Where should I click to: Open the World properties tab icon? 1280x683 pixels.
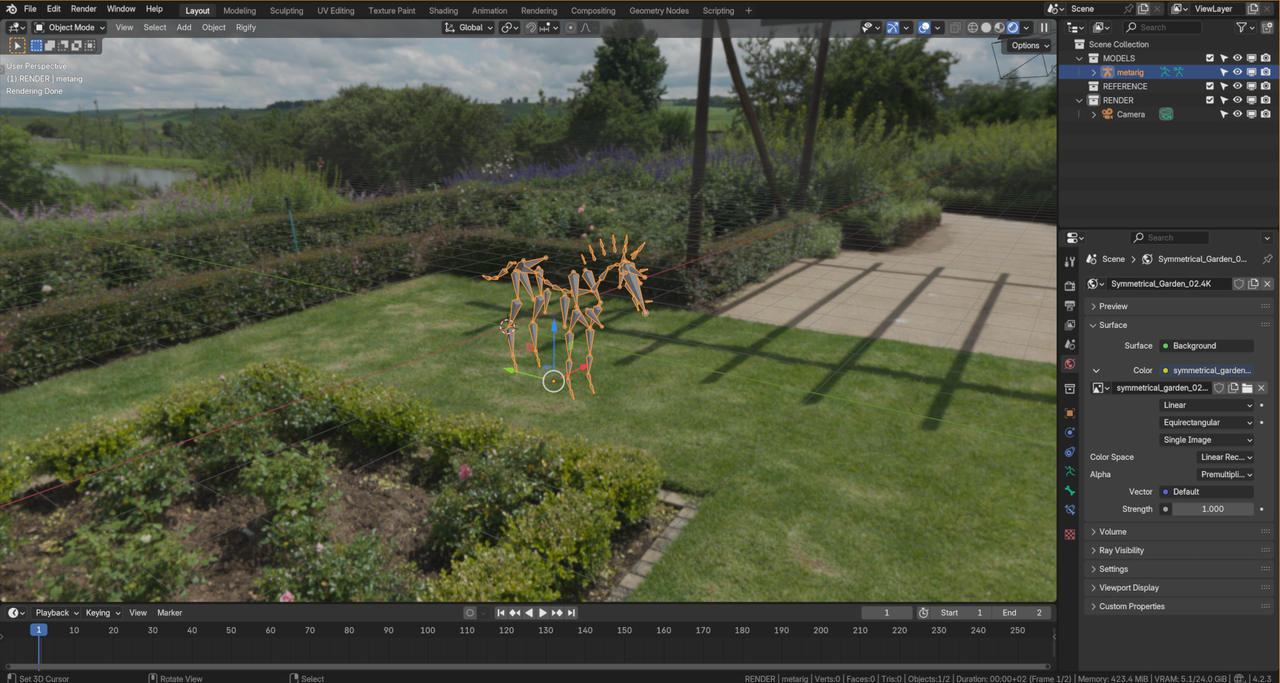point(1070,364)
